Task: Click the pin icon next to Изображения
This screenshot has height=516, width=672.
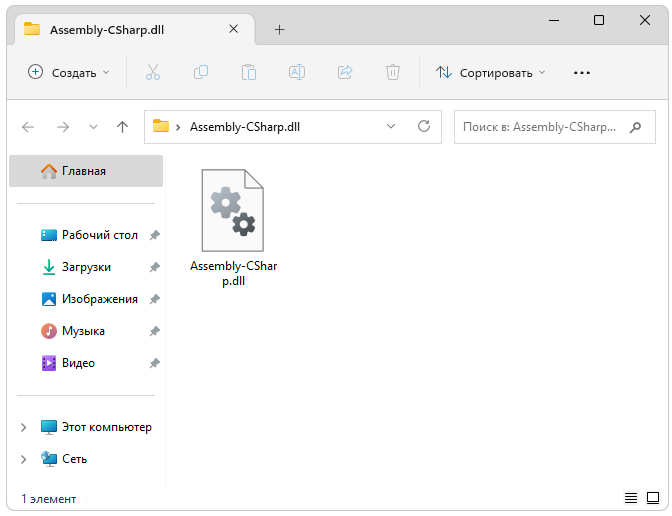Action: (154, 299)
